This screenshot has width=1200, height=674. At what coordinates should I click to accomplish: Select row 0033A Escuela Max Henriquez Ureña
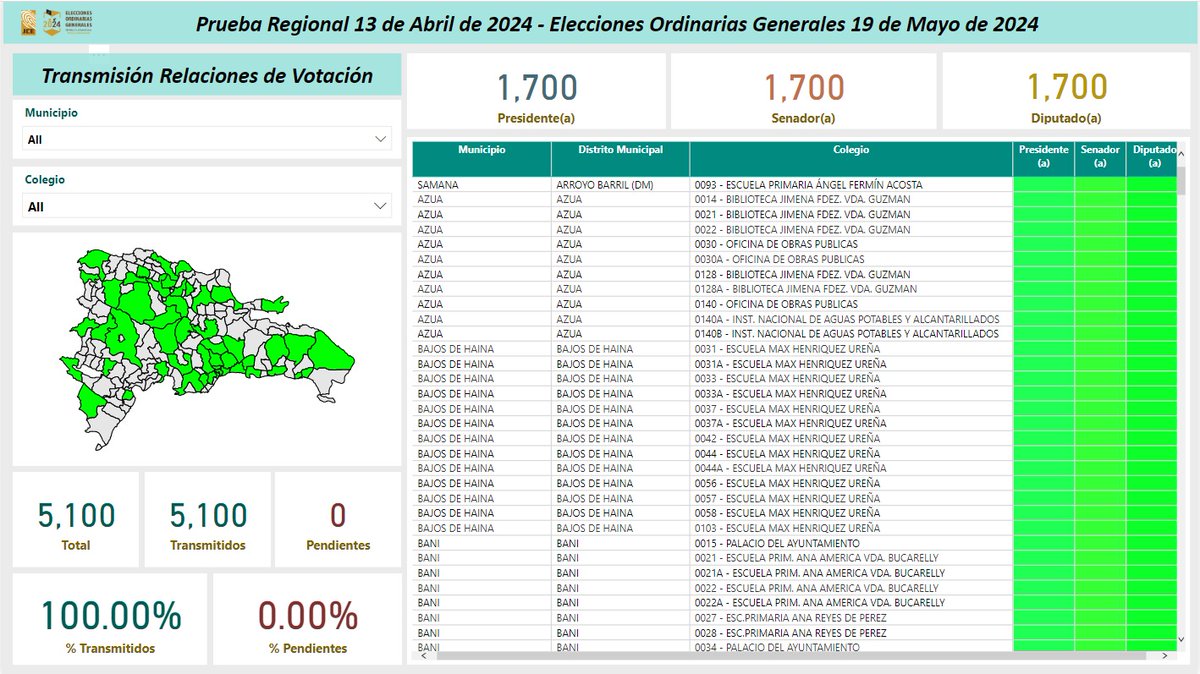pos(795,394)
